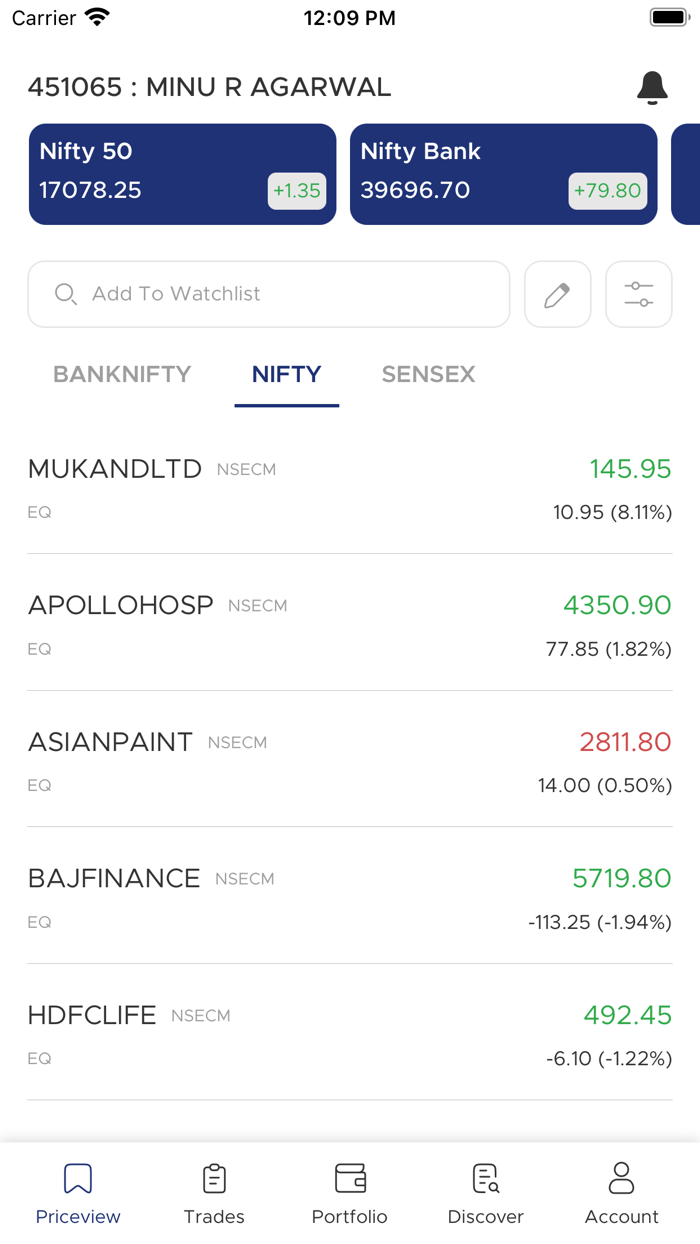Open the Trades clipboard icon
This screenshot has height=1244, width=700.
214,1179
